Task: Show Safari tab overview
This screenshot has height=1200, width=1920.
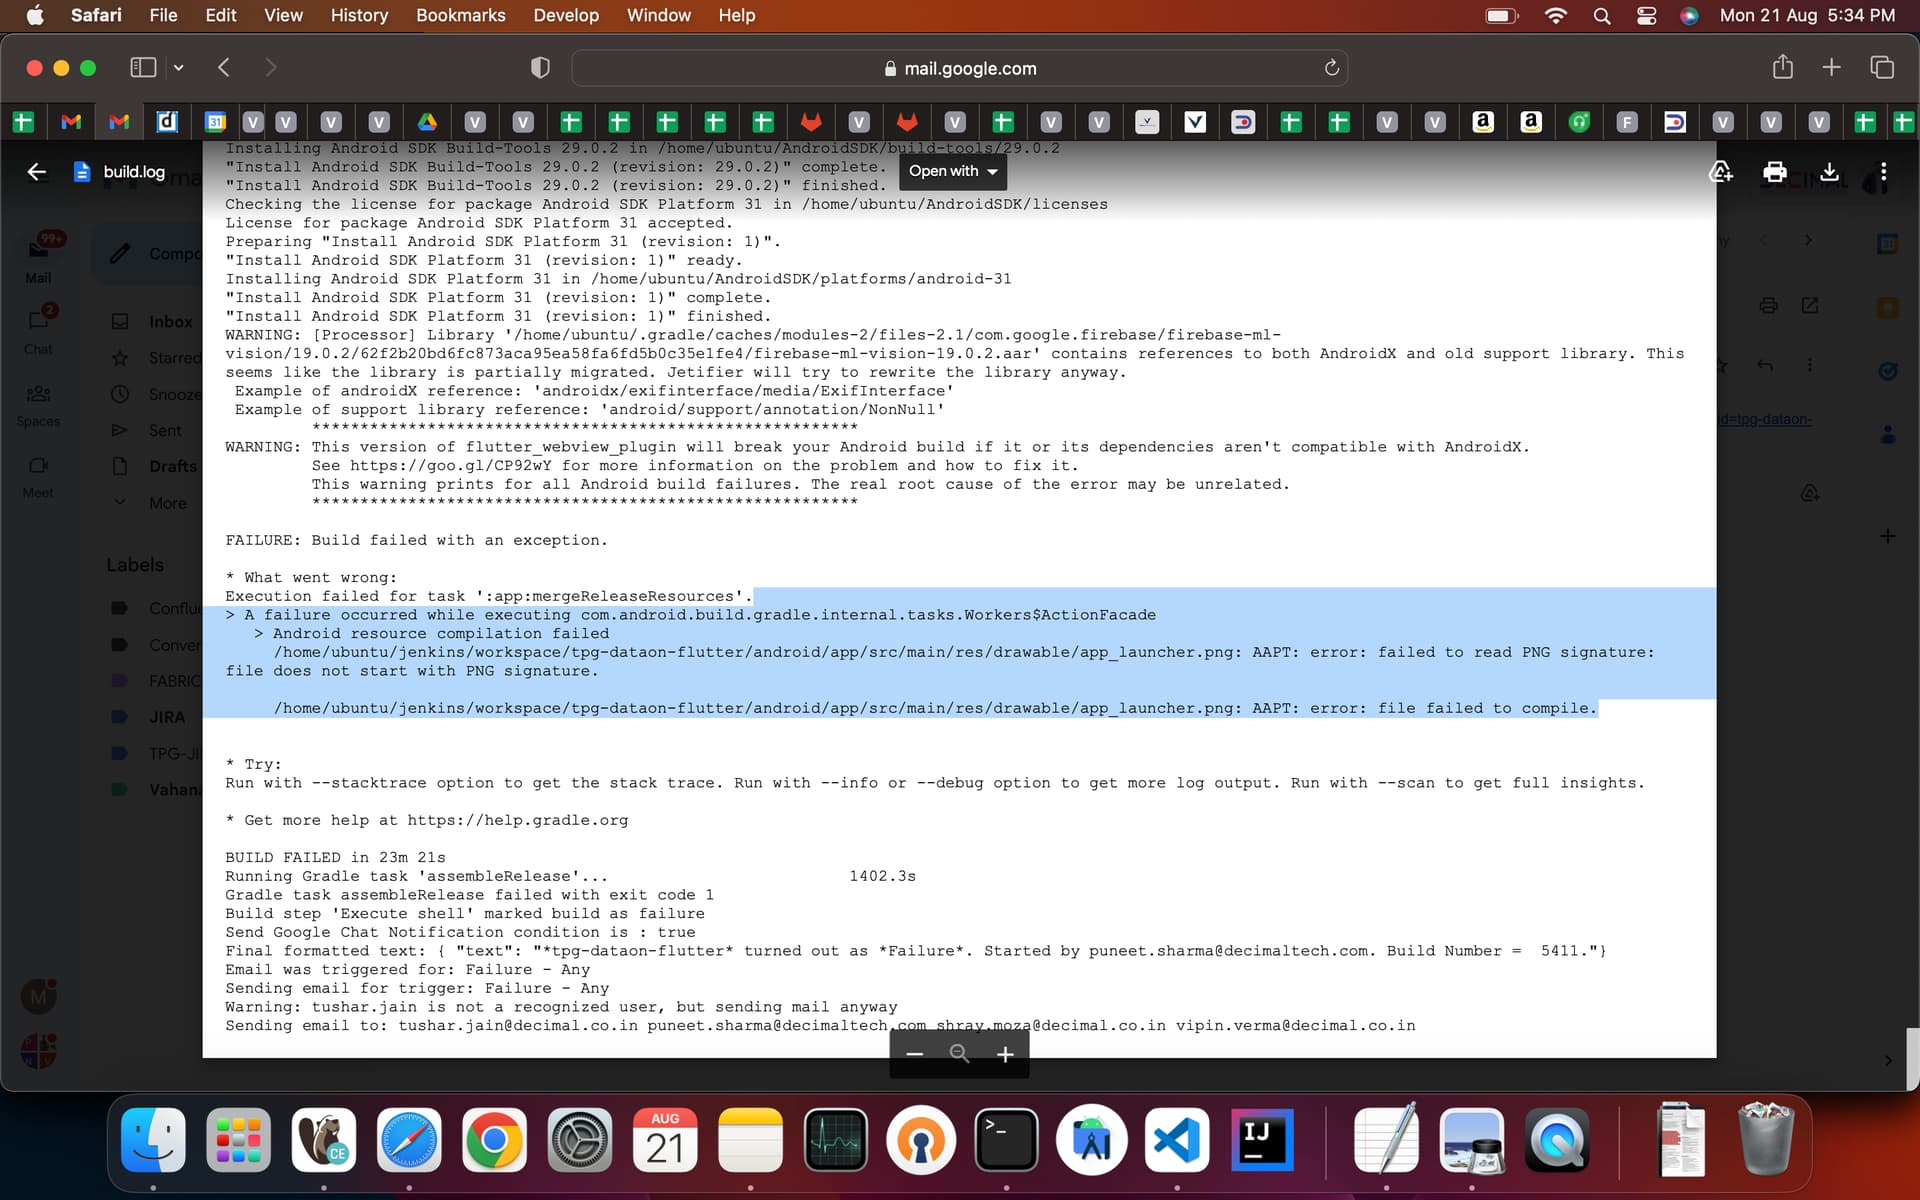Action: [1881, 67]
